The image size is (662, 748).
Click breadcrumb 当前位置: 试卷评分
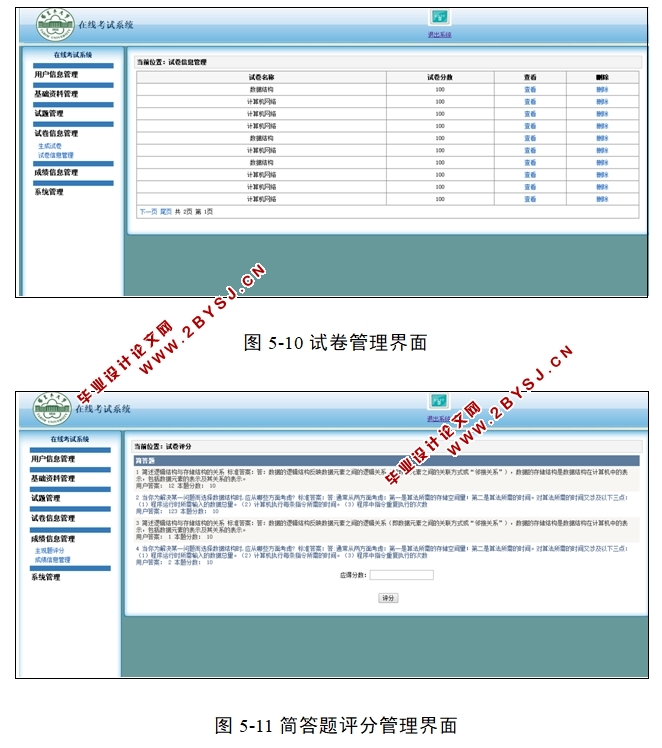tap(163, 447)
